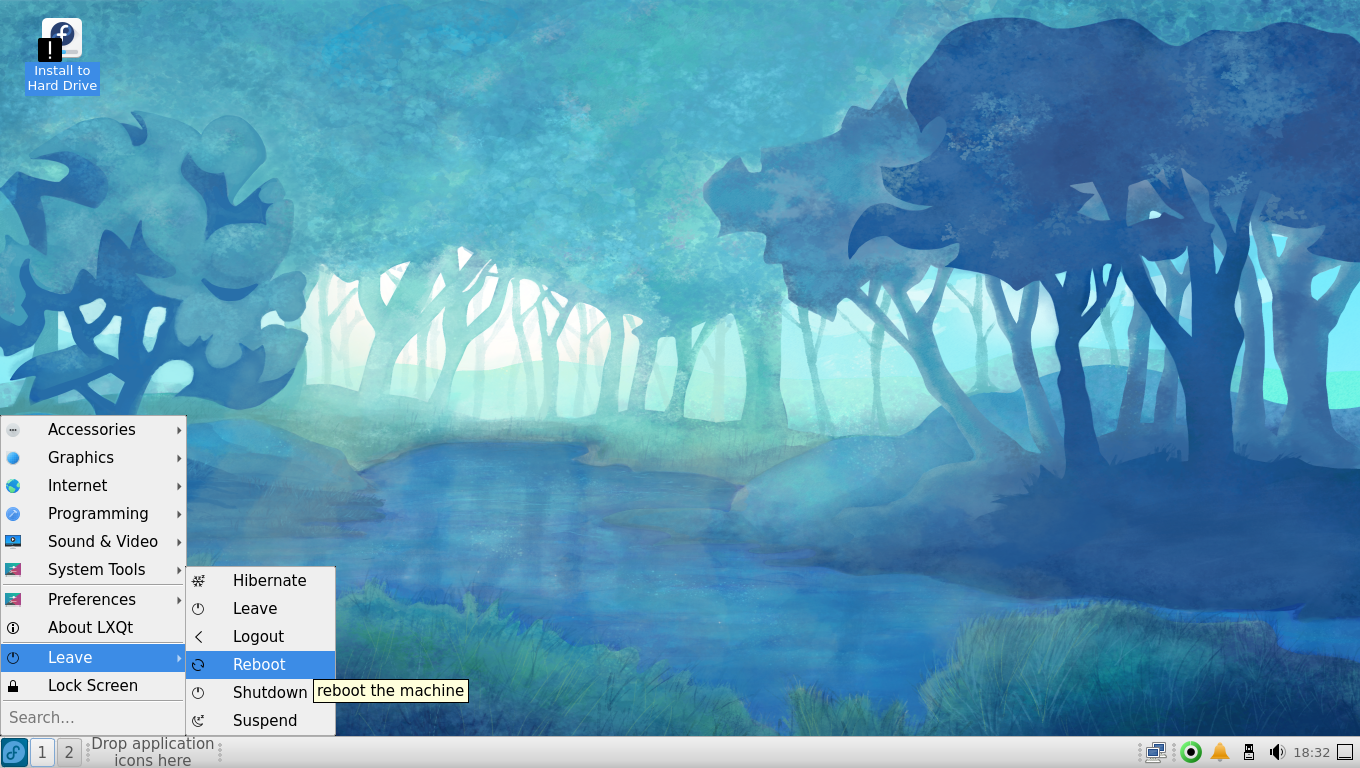Screen dimensions: 1360x768
Task: Click the Sound & Video category icon
Action: [13, 541]
